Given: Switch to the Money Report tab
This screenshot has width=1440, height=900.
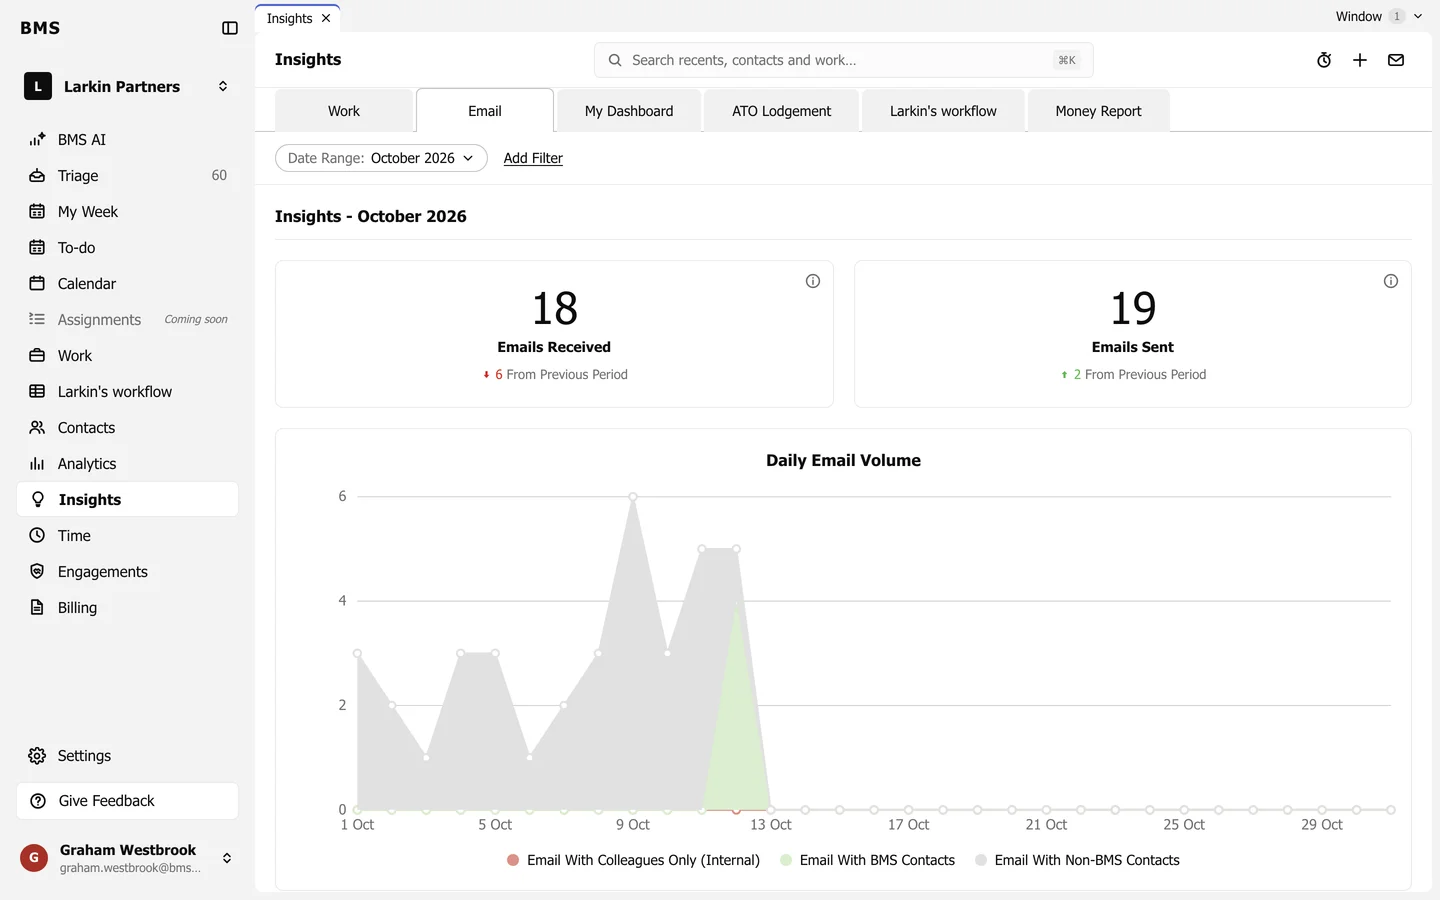Looking at the screenshot, I should [x=1098, y=111].
